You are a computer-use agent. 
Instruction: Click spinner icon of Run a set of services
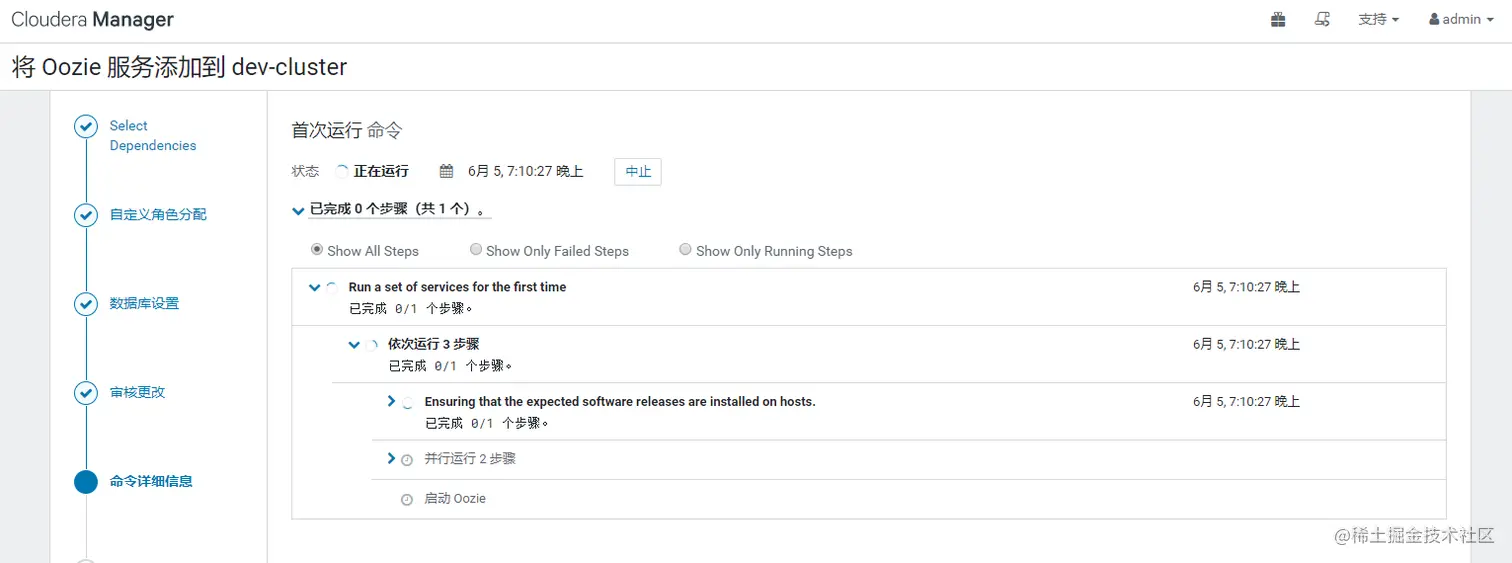point(331,288)
